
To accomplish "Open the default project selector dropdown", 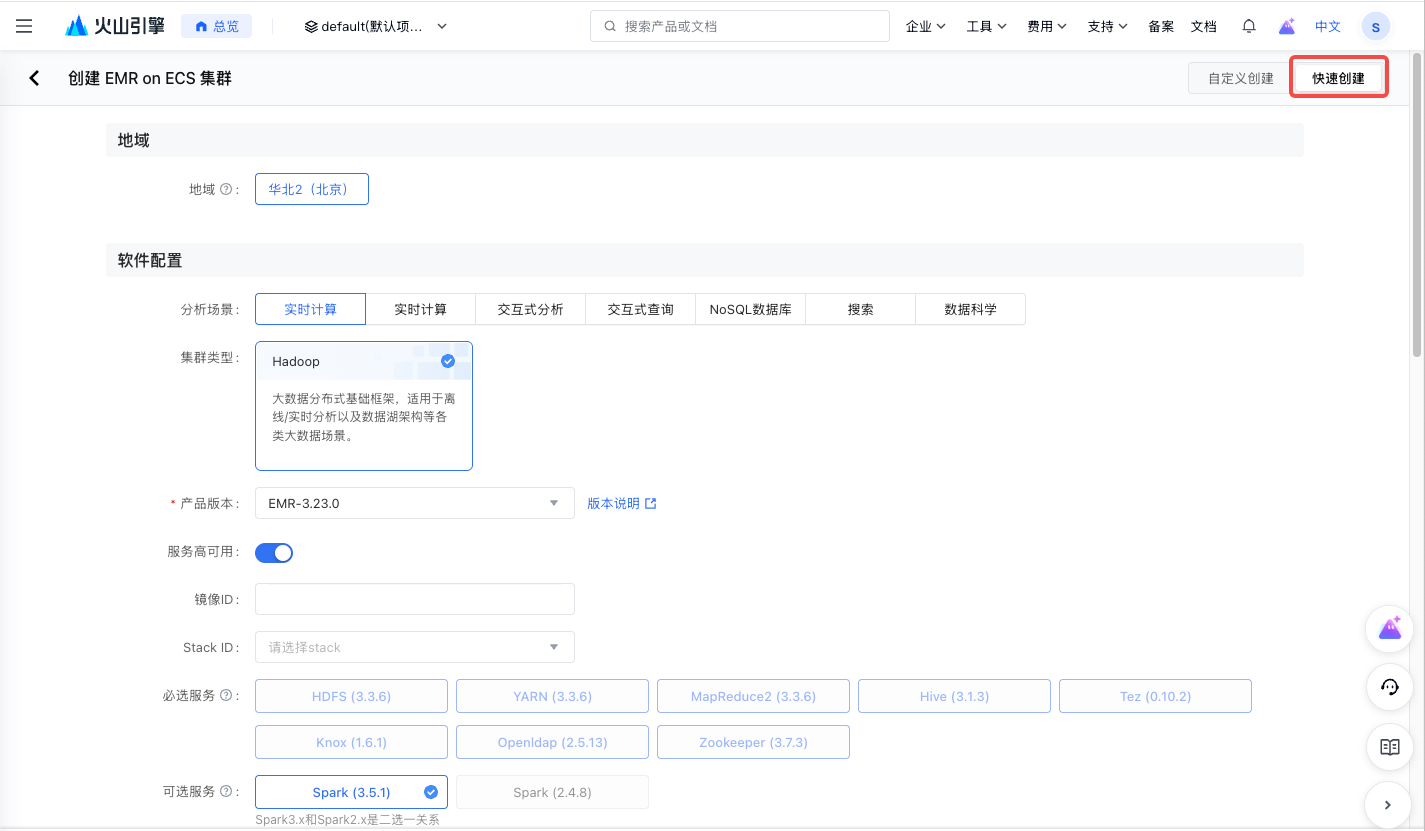I will [376, 26].
